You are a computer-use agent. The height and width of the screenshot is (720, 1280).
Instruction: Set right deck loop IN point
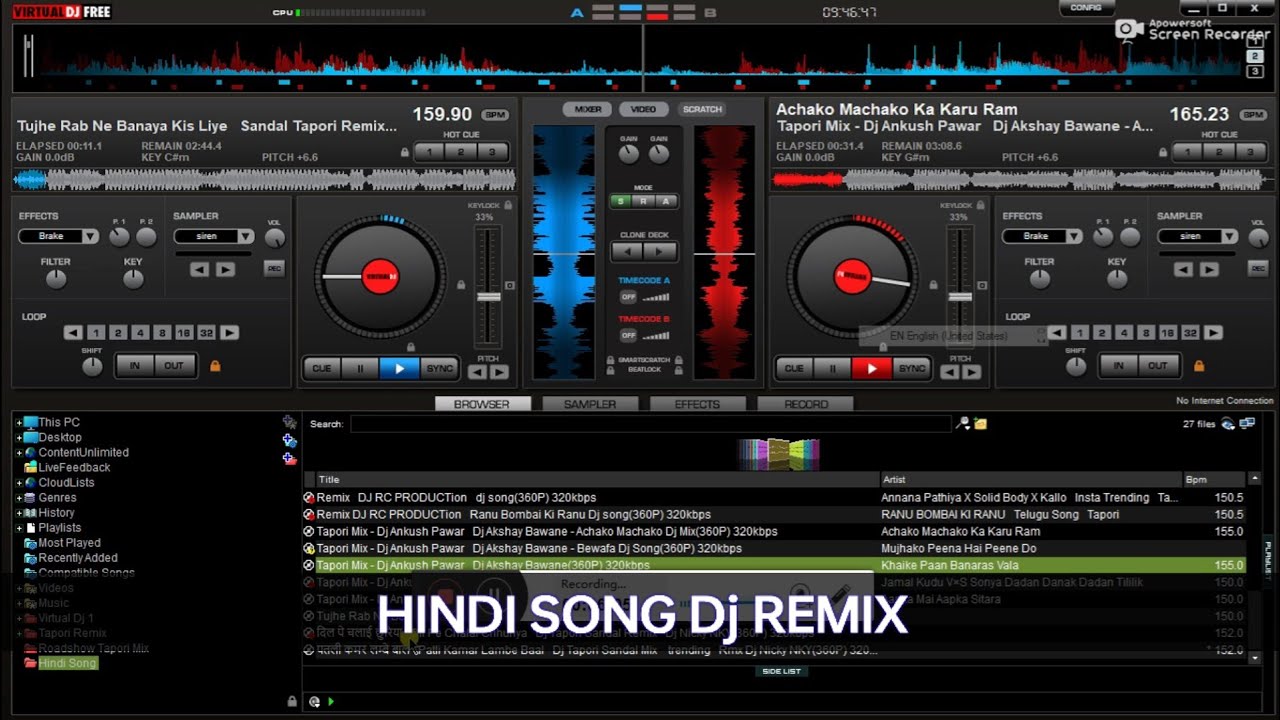coord(1119,366)
